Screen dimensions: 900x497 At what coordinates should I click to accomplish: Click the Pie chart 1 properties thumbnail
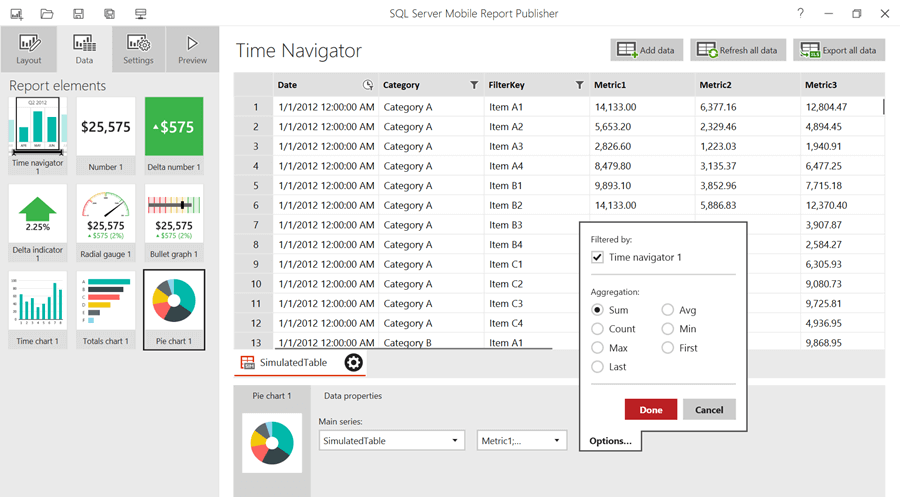[x=272, y=443]
